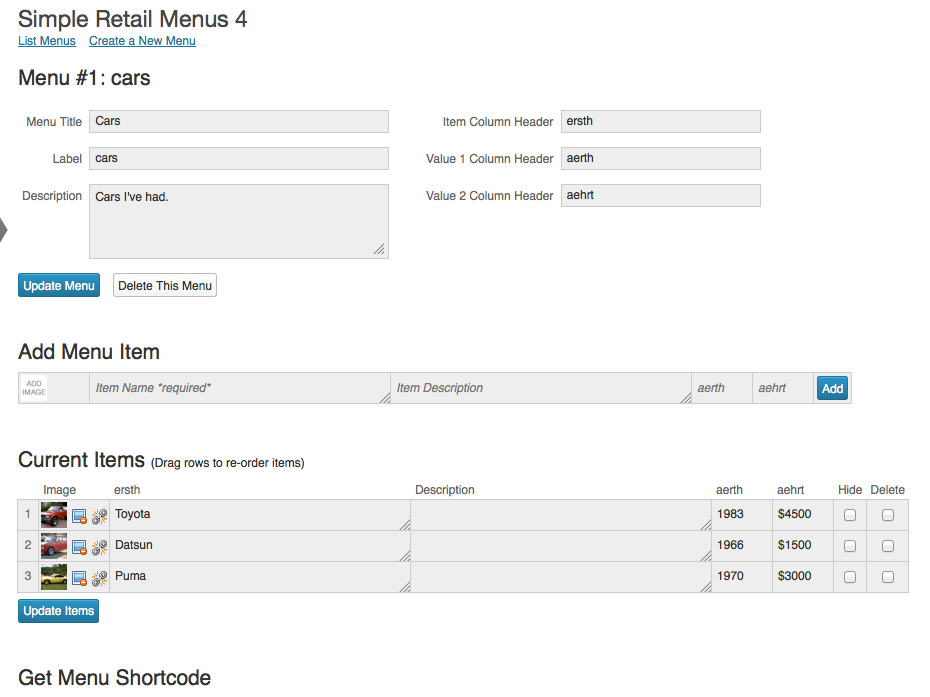The width and height of the screenshot is (930, 697).
Task: Open the Toyota car thumbnail image
Action: (54, 516)
